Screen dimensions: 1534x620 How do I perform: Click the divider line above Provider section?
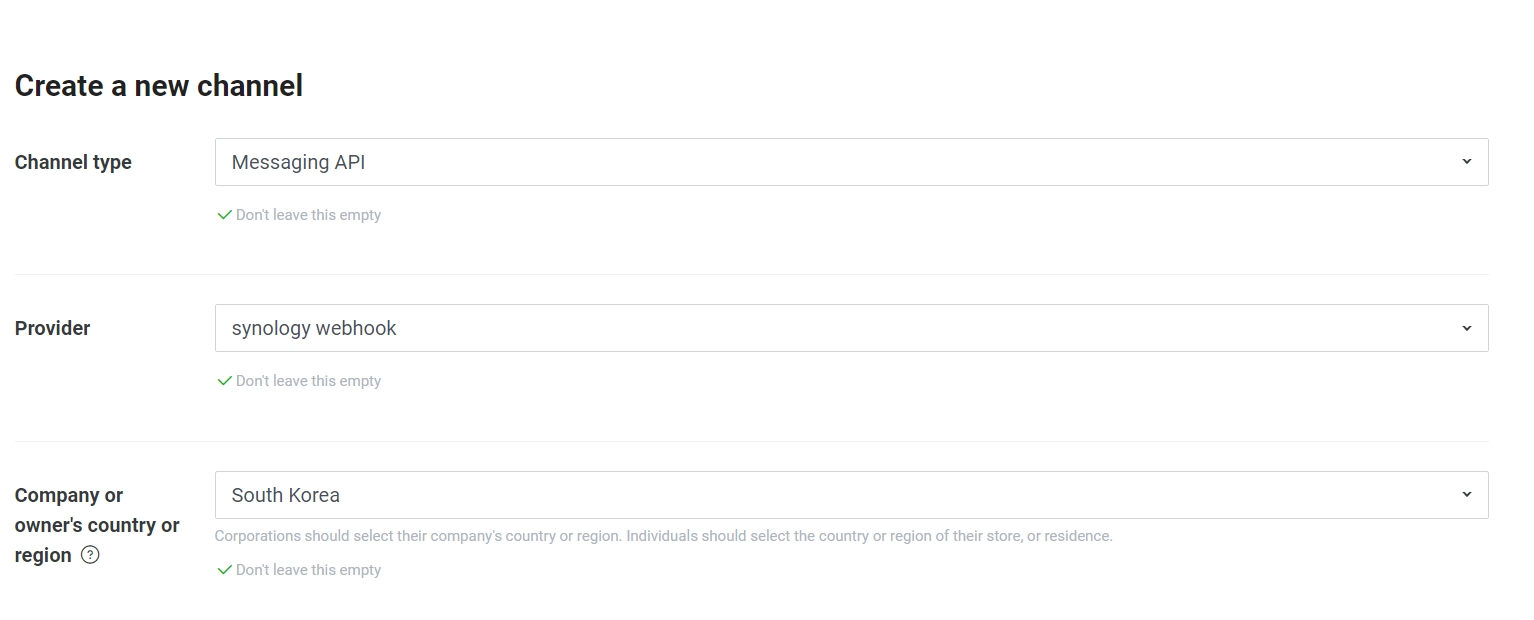[x=751, y=274]
